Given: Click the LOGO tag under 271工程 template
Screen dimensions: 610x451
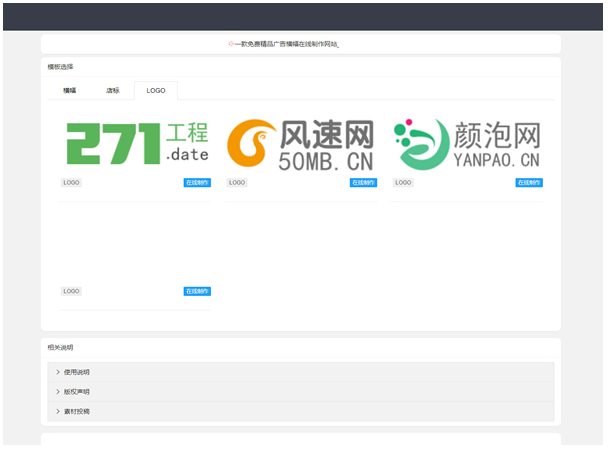Looking at the screenshot, I should point(71,183).
